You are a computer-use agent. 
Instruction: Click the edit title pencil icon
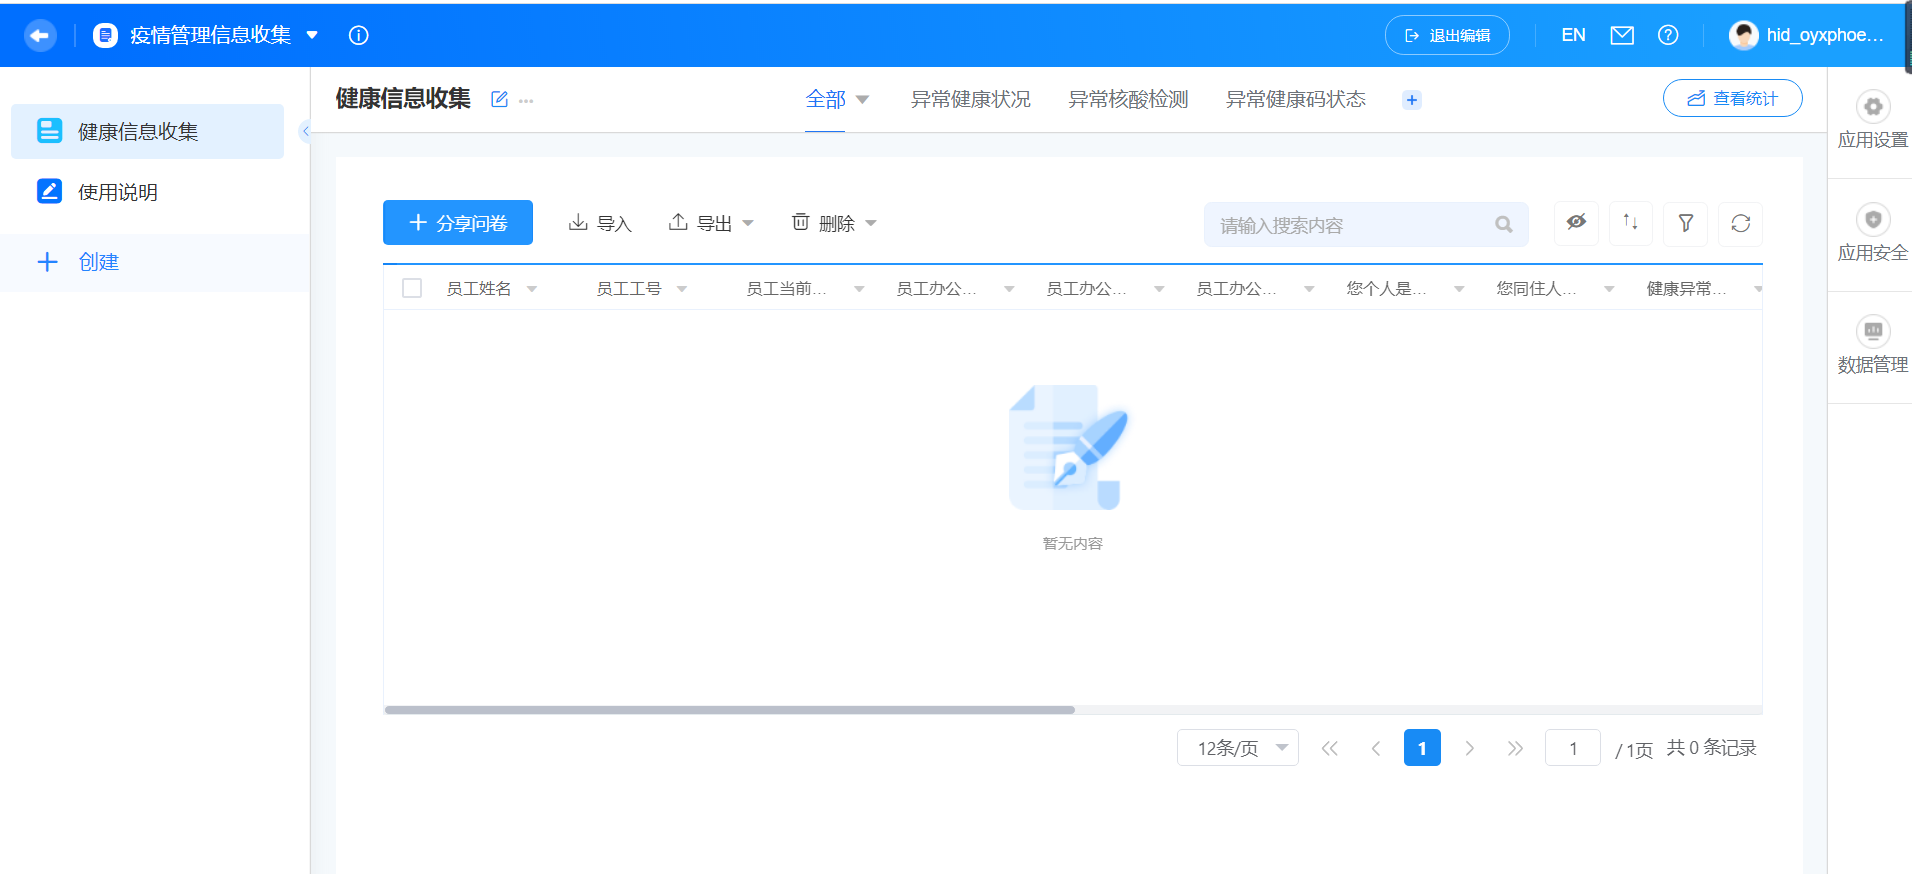click(x=499, y=99)
